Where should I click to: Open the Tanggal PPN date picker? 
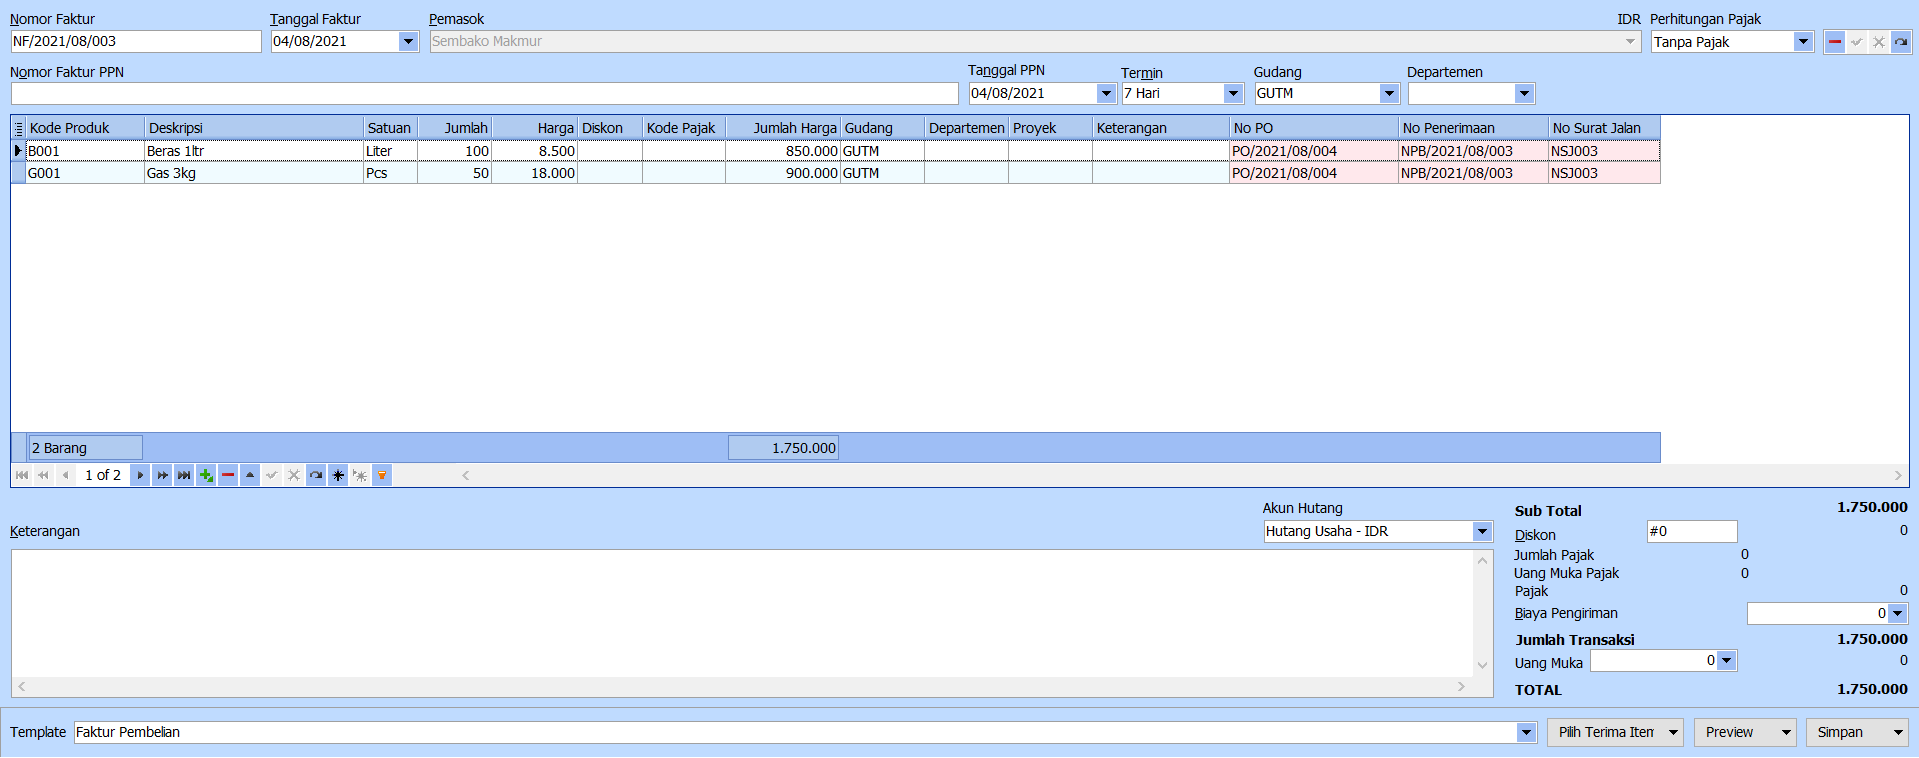pos(1106,93)
